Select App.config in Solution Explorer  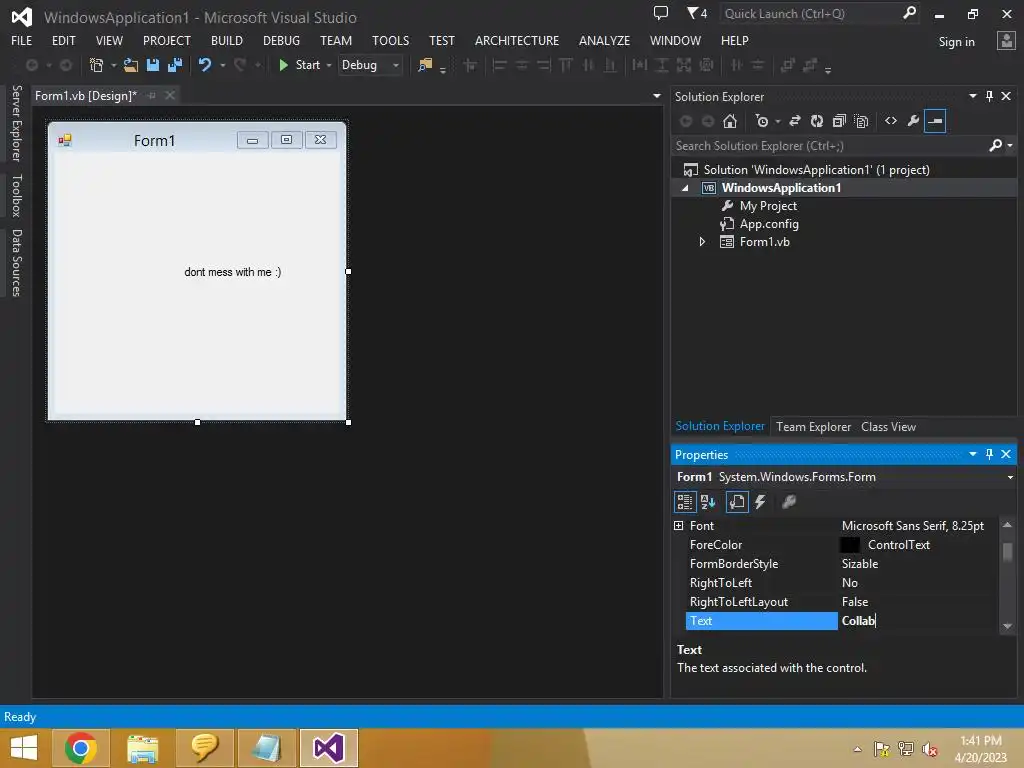pyautogui.click(x=769, y=224)
